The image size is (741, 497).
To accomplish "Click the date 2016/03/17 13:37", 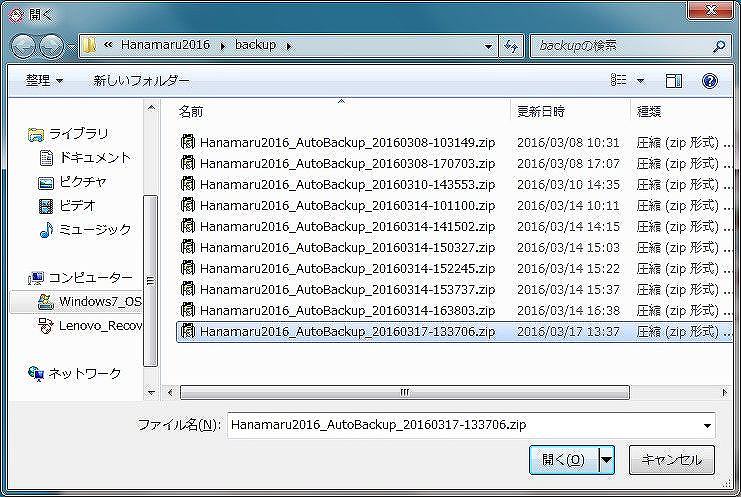I will 568,331.
